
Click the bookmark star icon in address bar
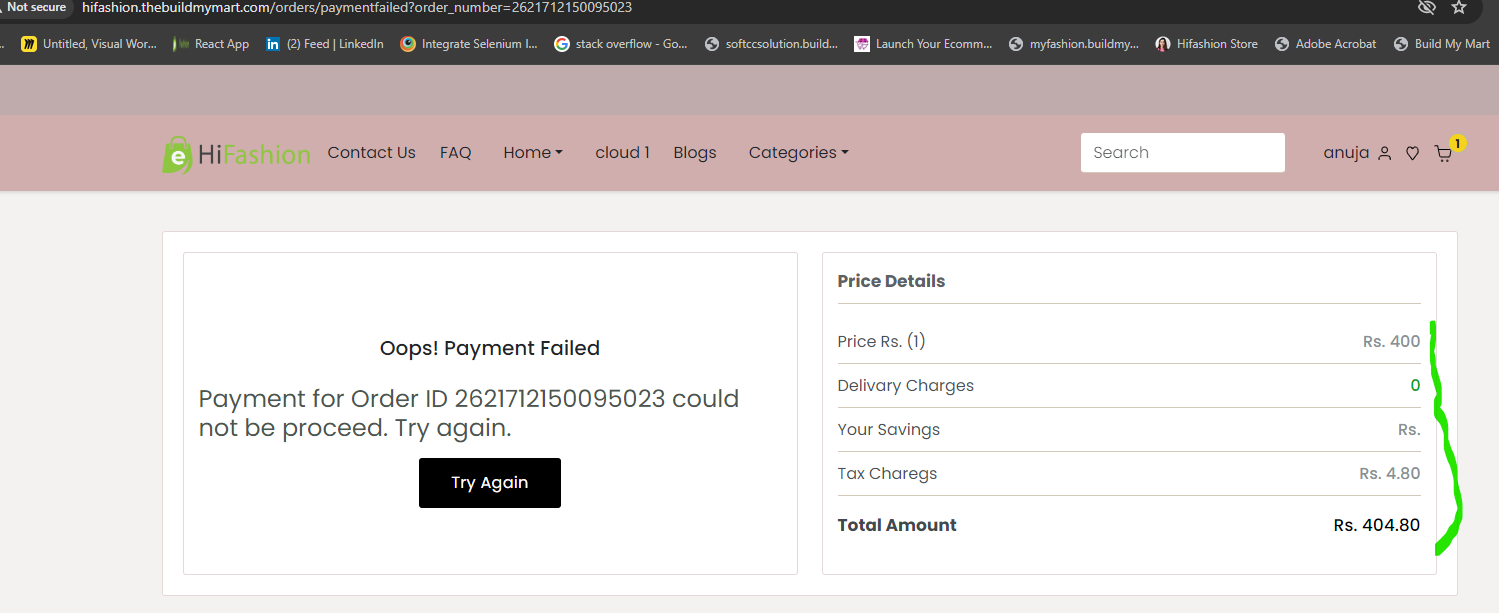[1459, 8]
